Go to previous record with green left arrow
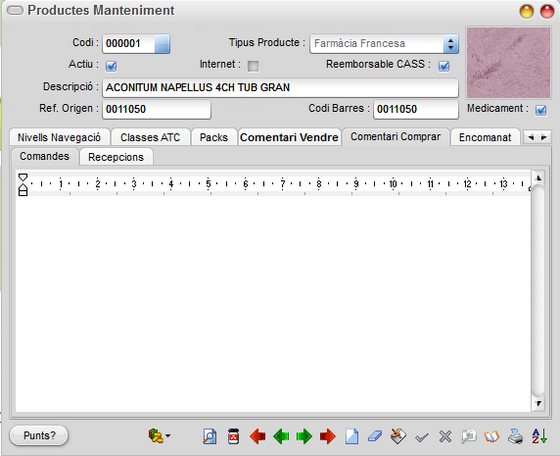 281,436
